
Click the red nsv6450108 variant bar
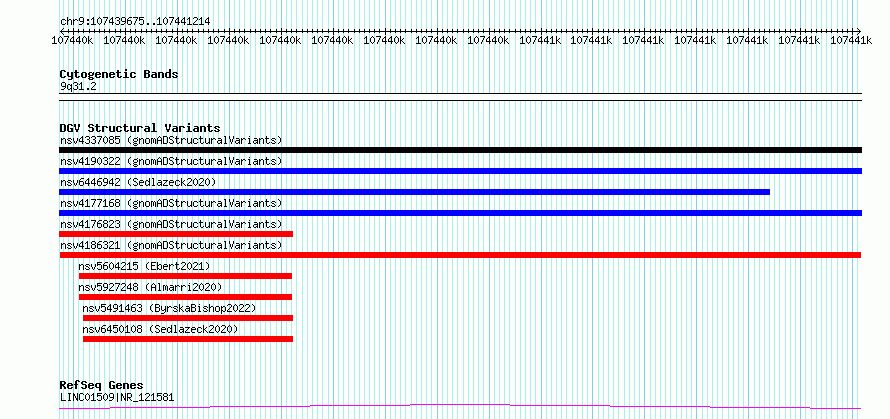[188, 339]
